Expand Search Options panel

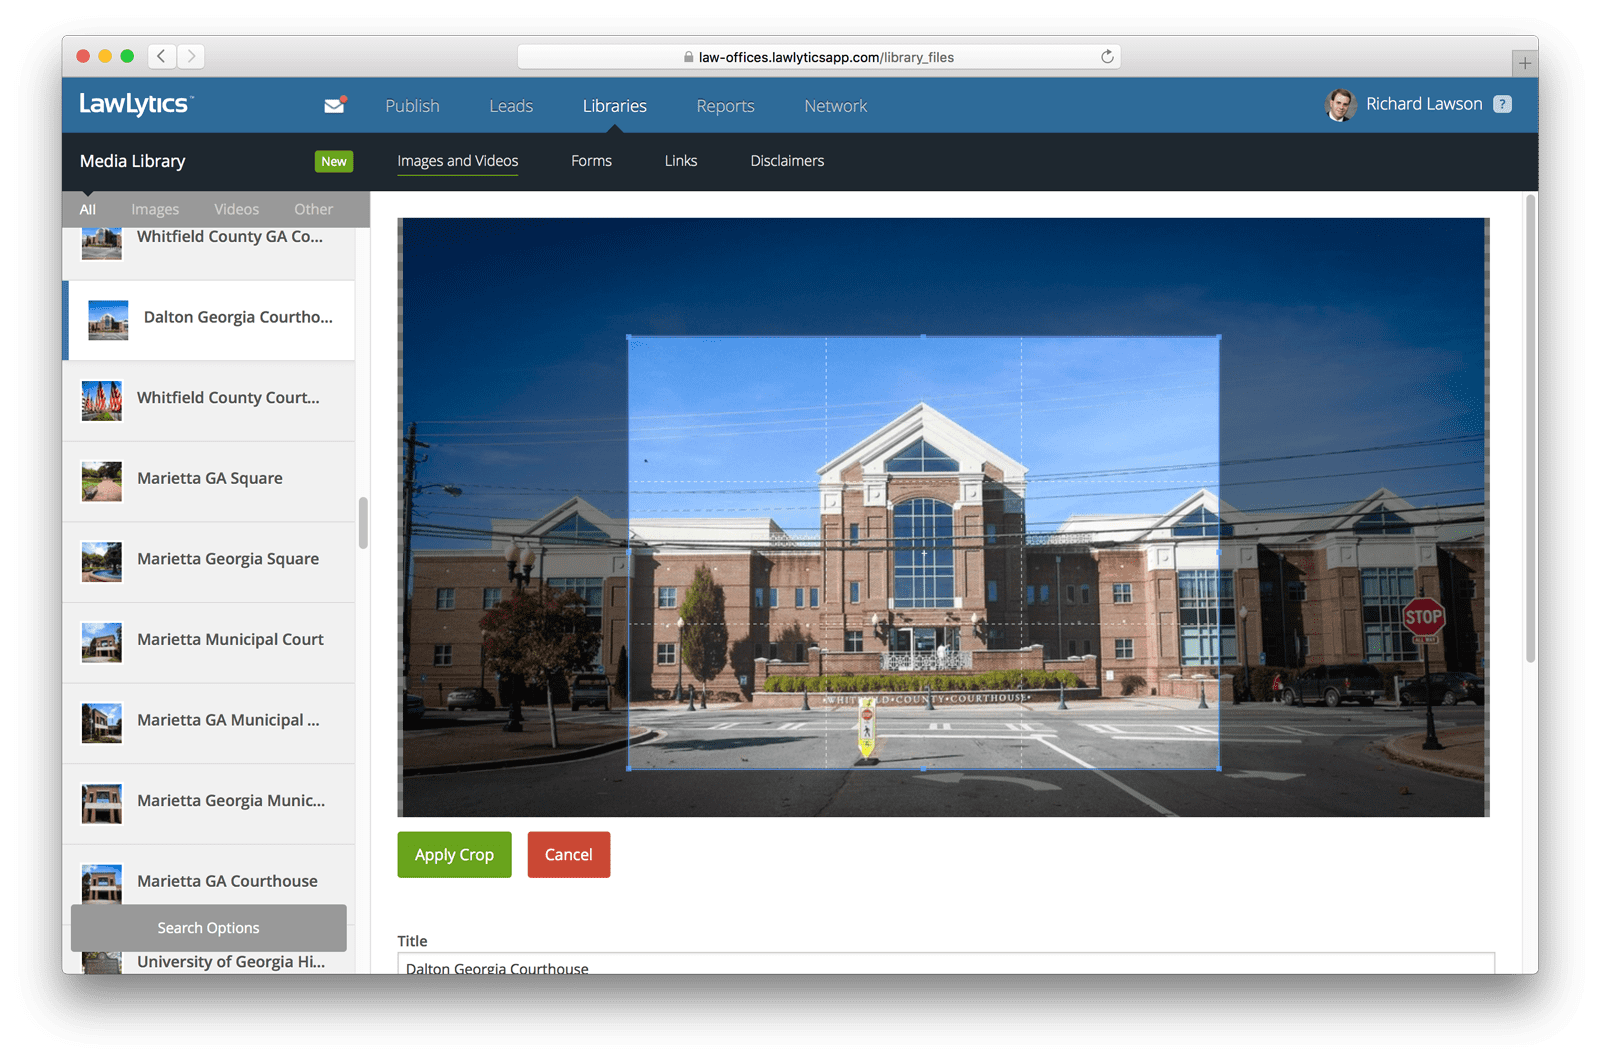209,928
